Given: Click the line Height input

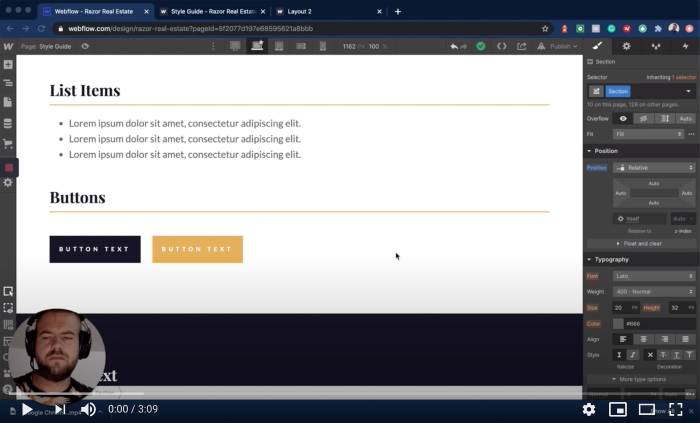Looking at the screenshot, I should pyautogui.click(x=682, y=308).
